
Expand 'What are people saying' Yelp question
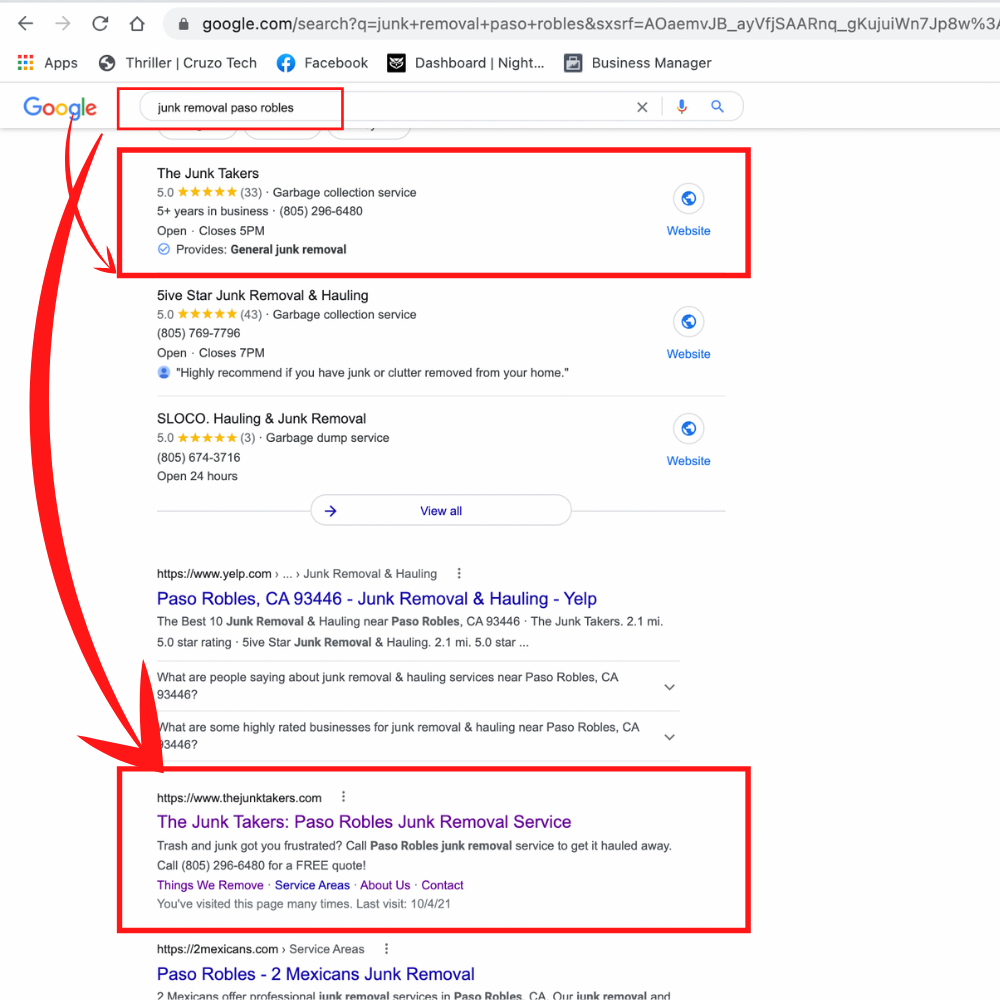[418, 686]
